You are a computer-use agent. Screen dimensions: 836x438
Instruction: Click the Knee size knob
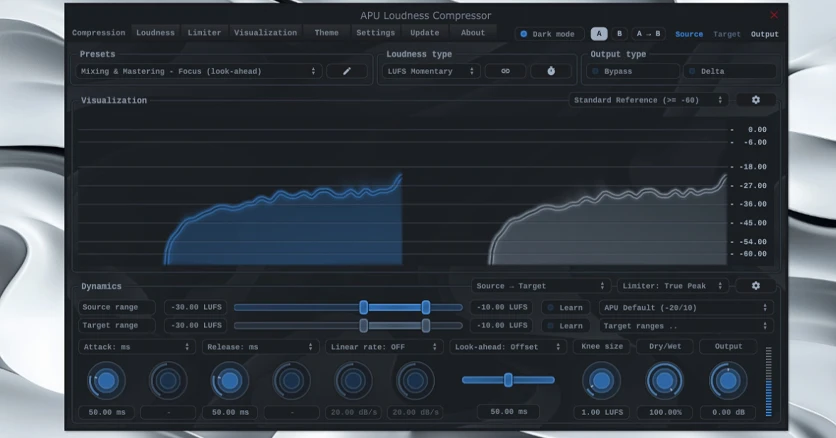(601, 381)
